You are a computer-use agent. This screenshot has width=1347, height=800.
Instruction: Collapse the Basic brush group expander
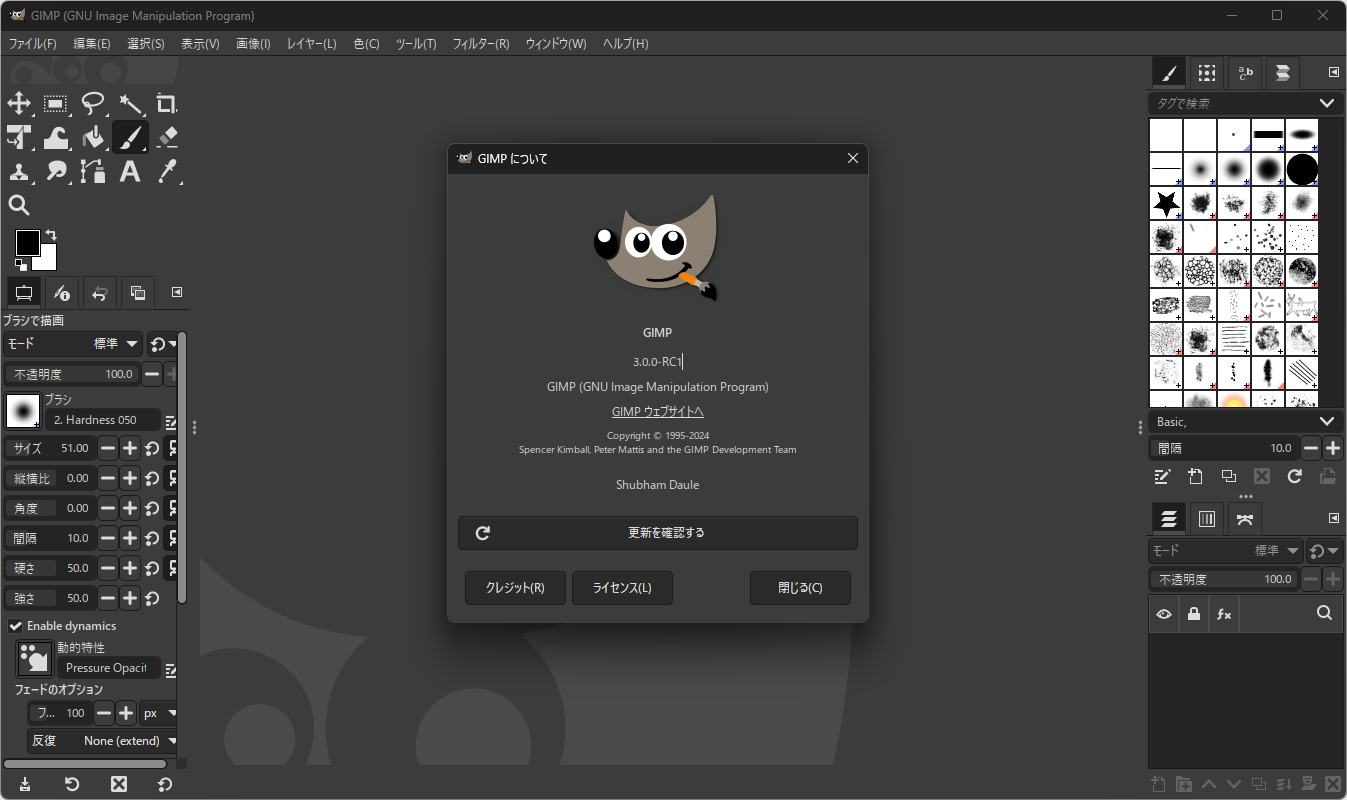pos(1327,421)
